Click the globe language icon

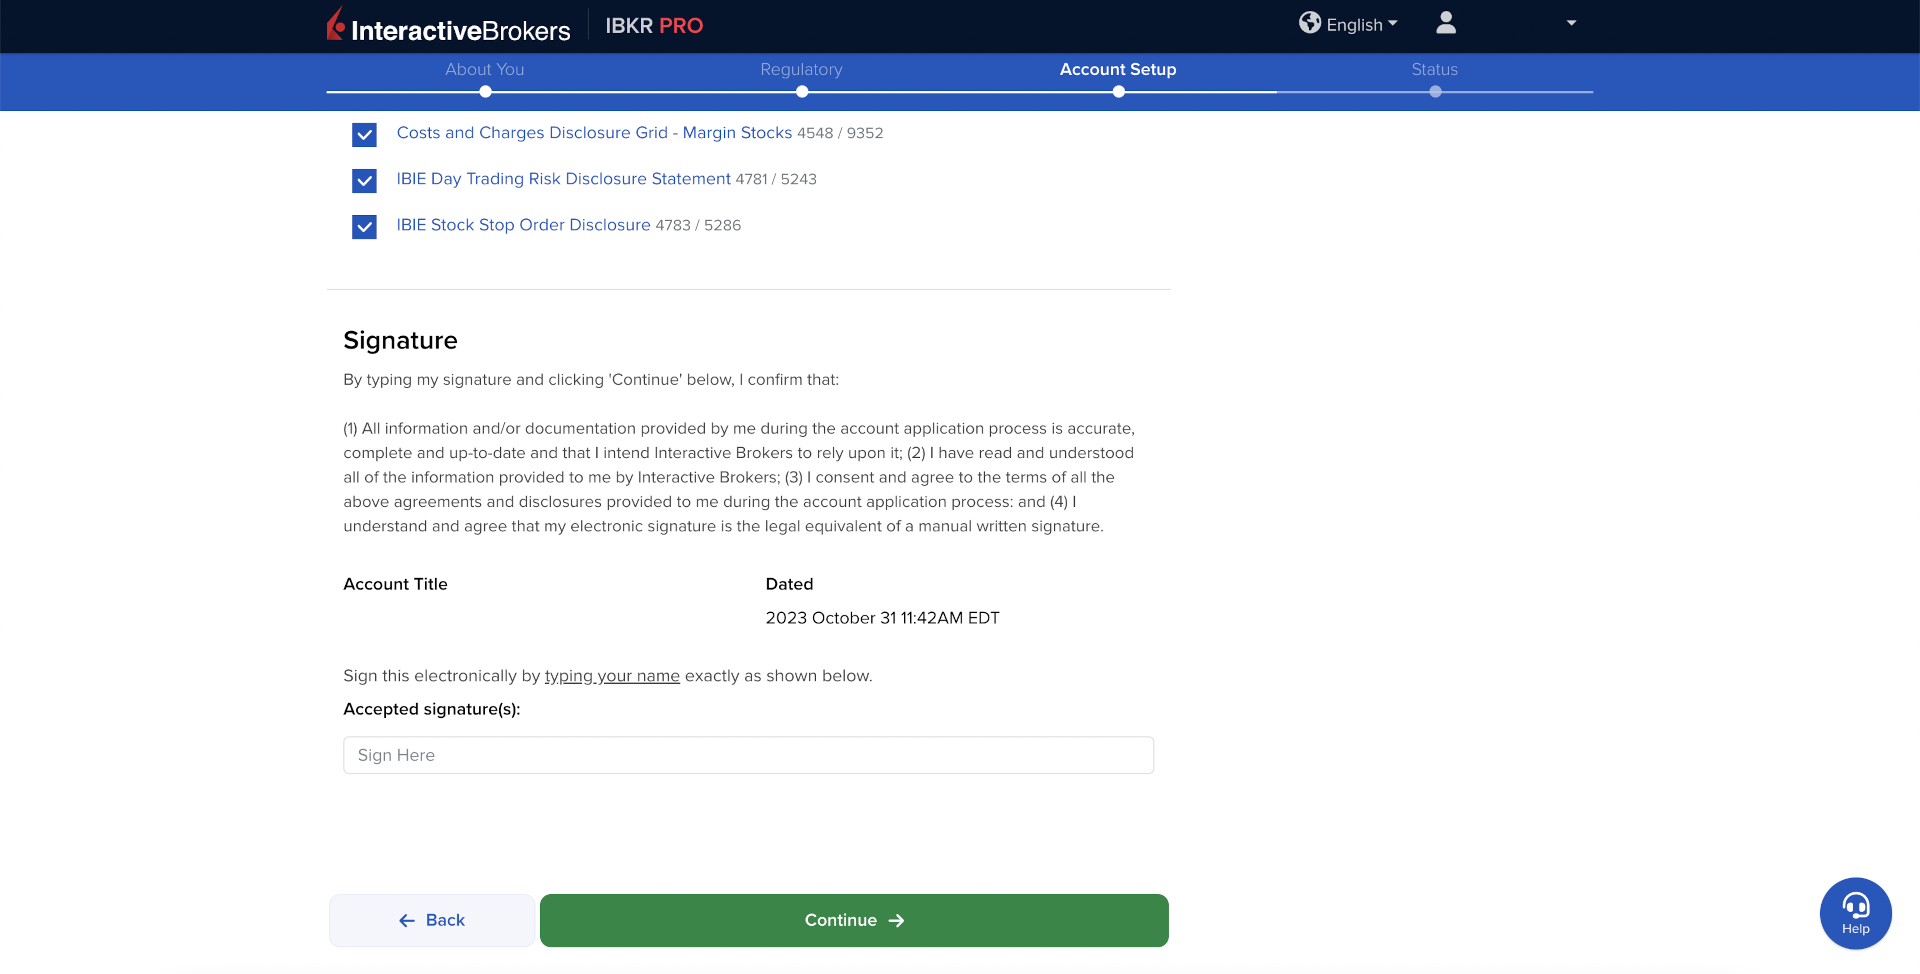pyautogui.click(x=1309, y=23)
